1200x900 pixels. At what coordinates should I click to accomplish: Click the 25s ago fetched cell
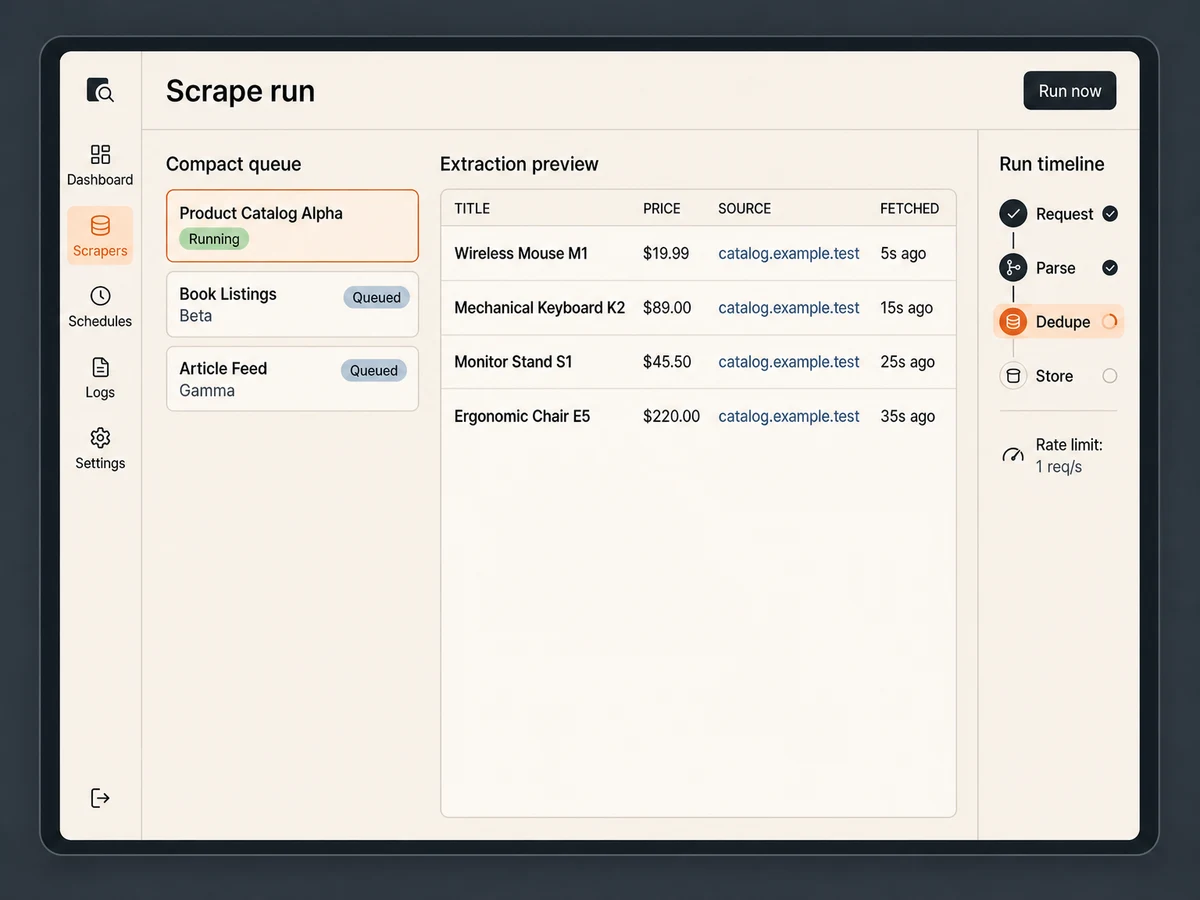(908, 362)
